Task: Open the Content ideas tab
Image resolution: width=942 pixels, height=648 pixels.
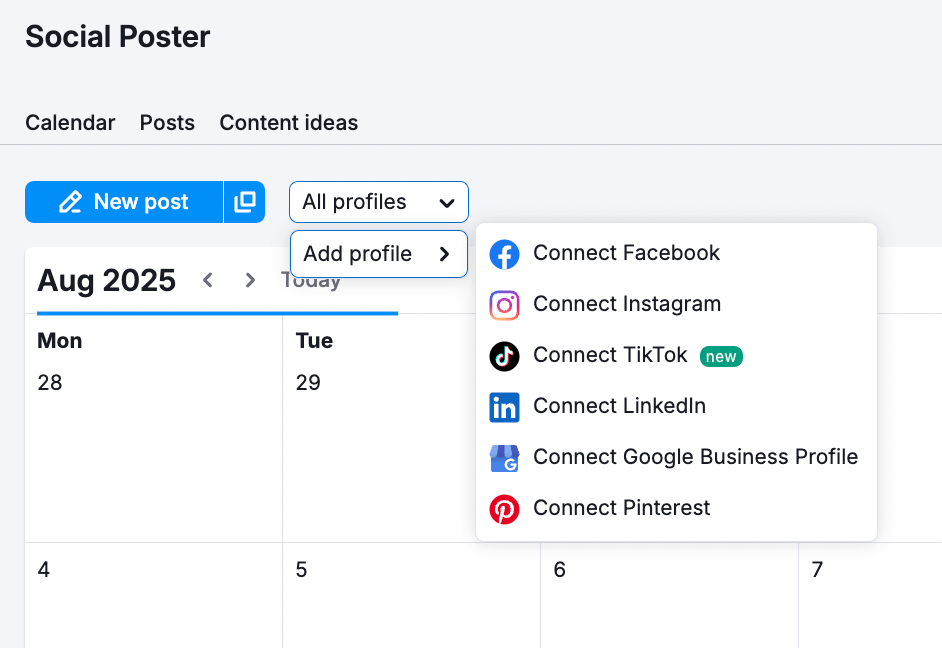Action: (x=288, y=122)
